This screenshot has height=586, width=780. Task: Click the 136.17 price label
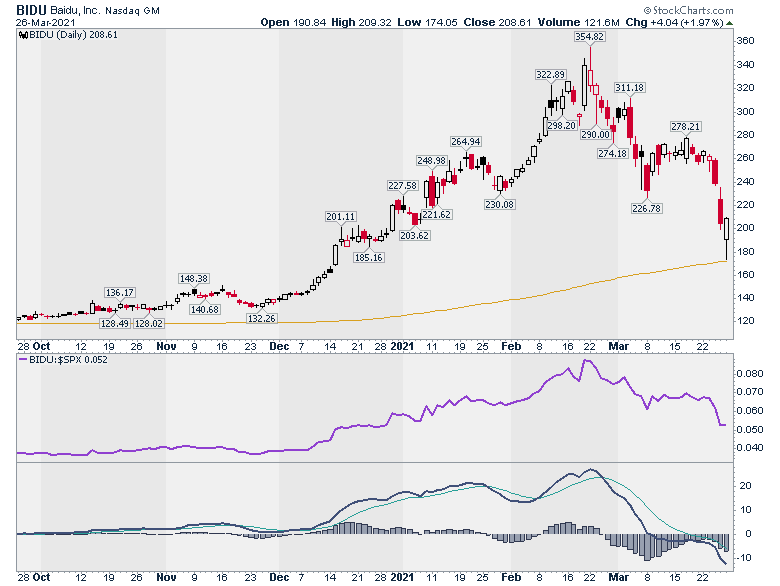(x=120, y=293)
